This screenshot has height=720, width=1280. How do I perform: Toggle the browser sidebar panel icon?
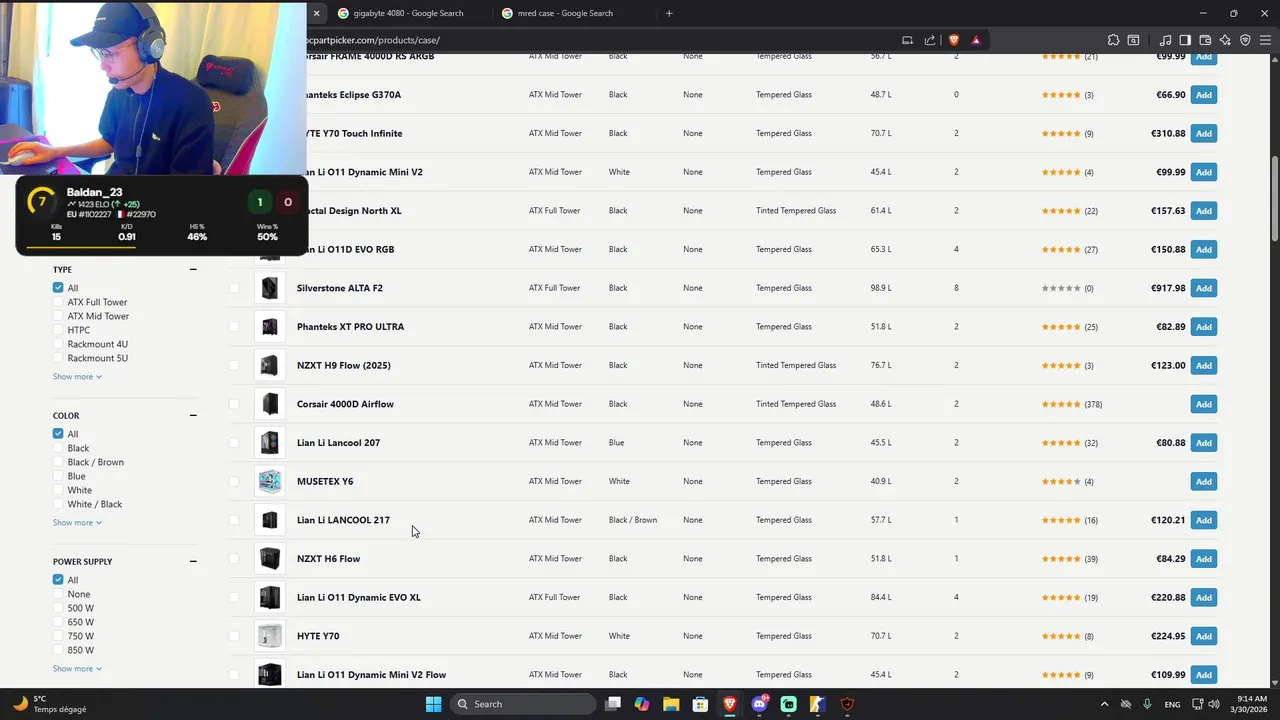click(x=1185, y=40)
